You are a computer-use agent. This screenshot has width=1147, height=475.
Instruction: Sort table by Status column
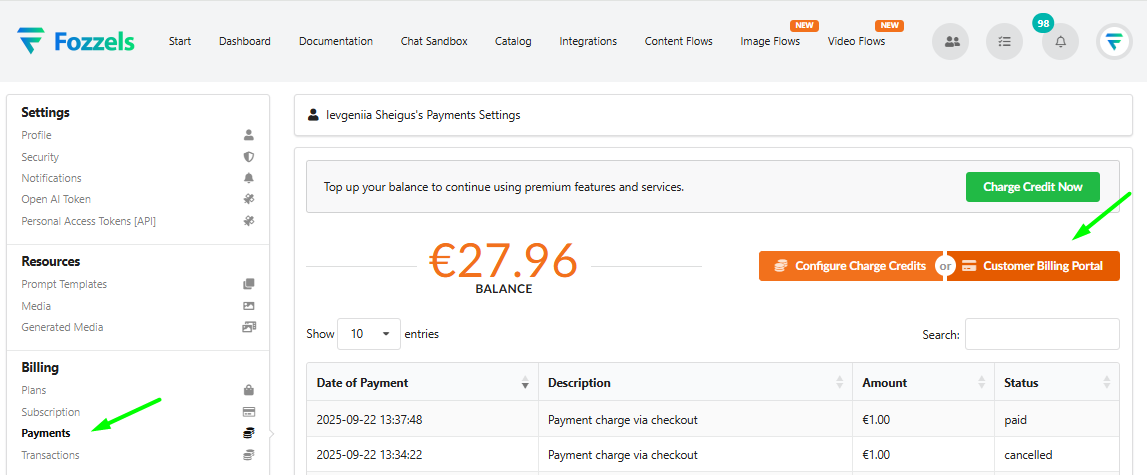(1107, 383)
